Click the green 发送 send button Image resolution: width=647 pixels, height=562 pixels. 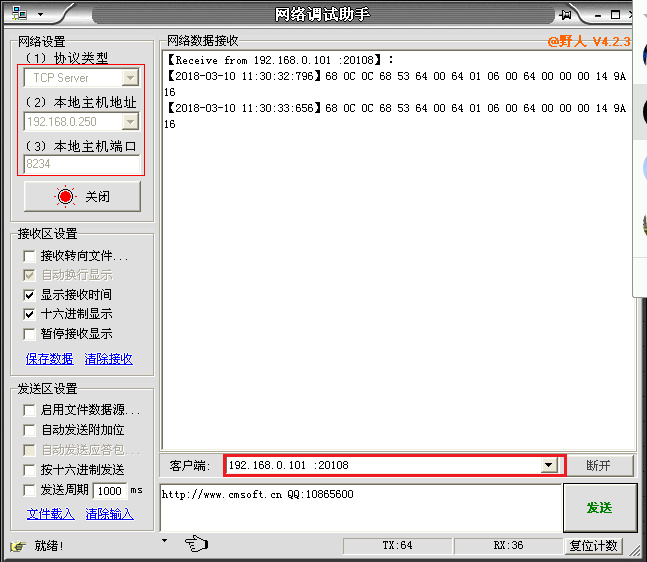[600, 508]
